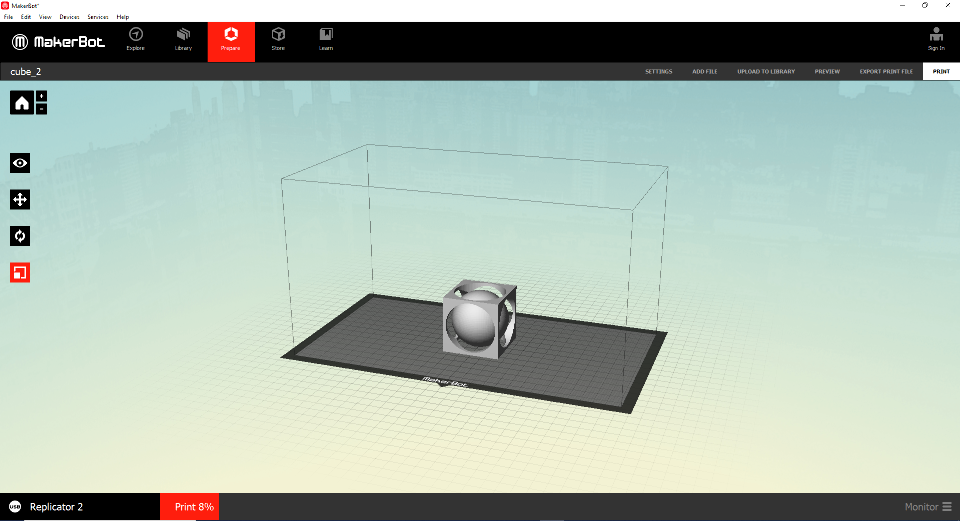Open the print Preview
The height and width of the screenshot is (521, 960).
[827, 72]
